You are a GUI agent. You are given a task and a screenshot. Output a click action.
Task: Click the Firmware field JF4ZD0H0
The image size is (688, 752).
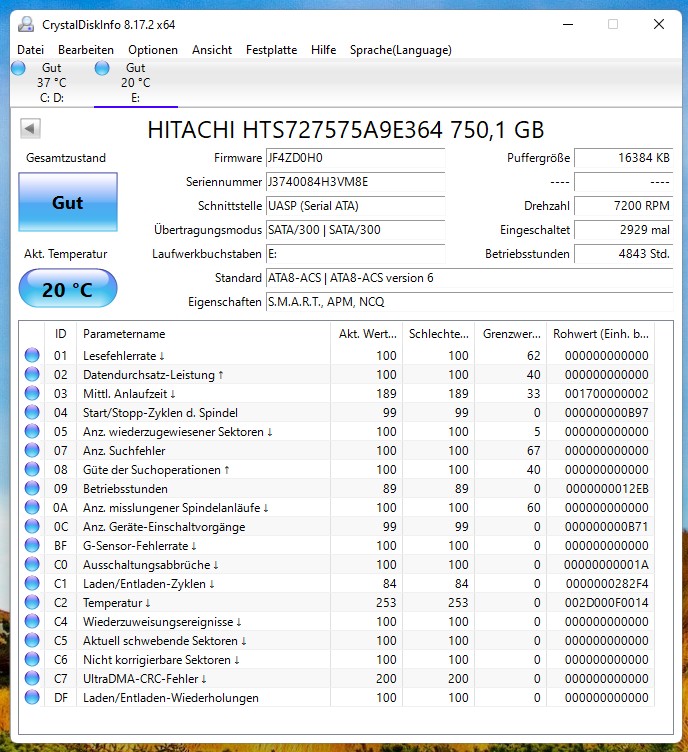[355, 158]
